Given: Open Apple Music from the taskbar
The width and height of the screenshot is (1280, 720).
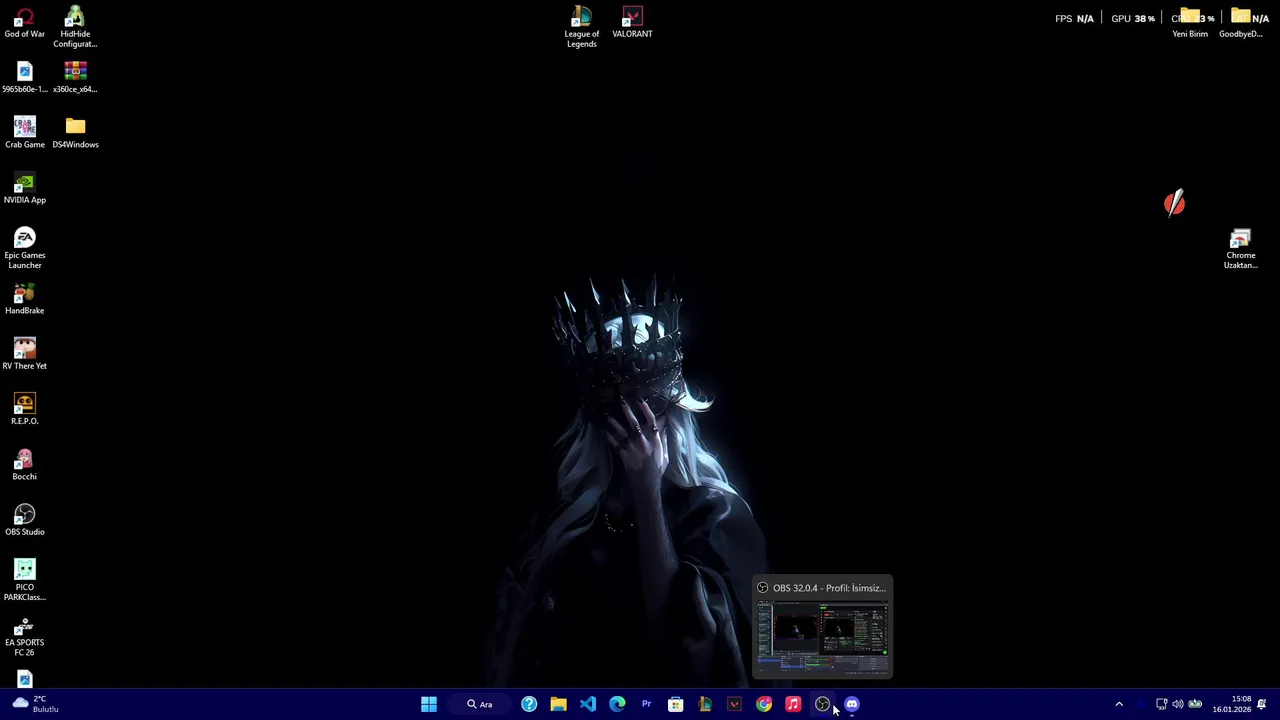Looking at the screenshot, I should [x=793, y=704].
